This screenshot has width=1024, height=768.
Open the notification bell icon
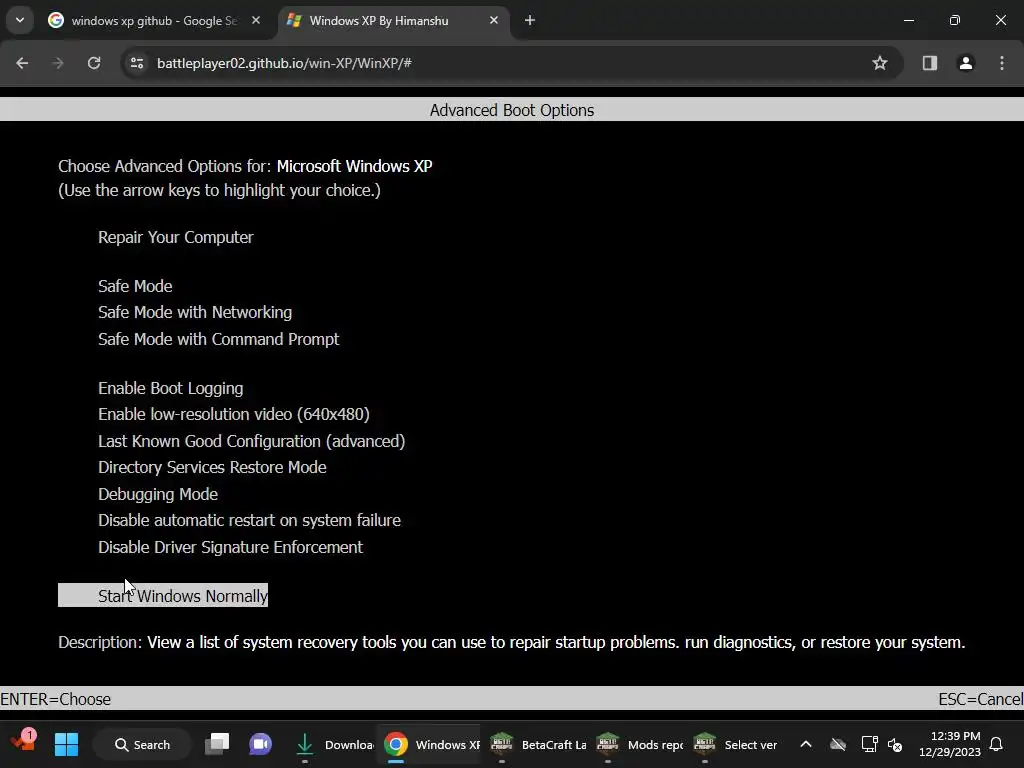pyautogui.click(x=997, y=744)
